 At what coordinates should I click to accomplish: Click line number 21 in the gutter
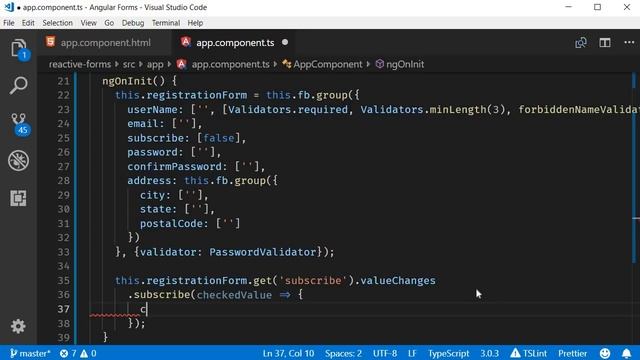coord(63,81)
